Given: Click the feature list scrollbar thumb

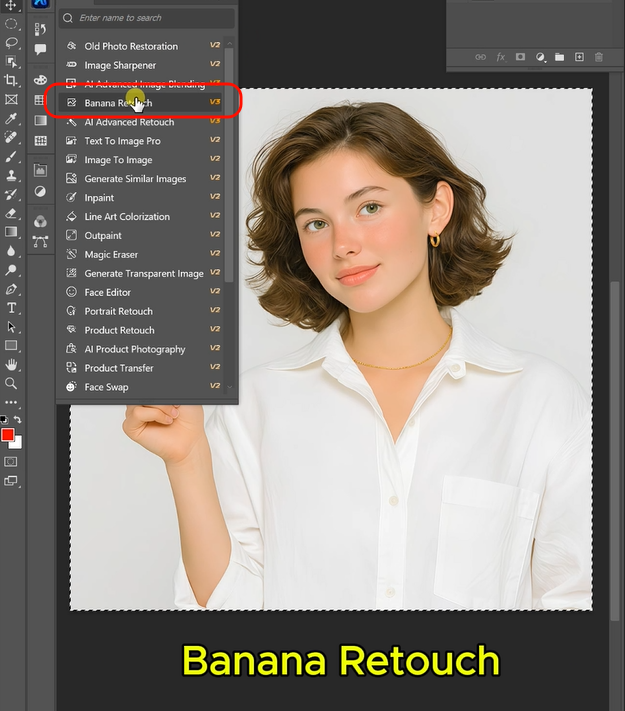Looking at the screenshot, I should tap(229, 166).
